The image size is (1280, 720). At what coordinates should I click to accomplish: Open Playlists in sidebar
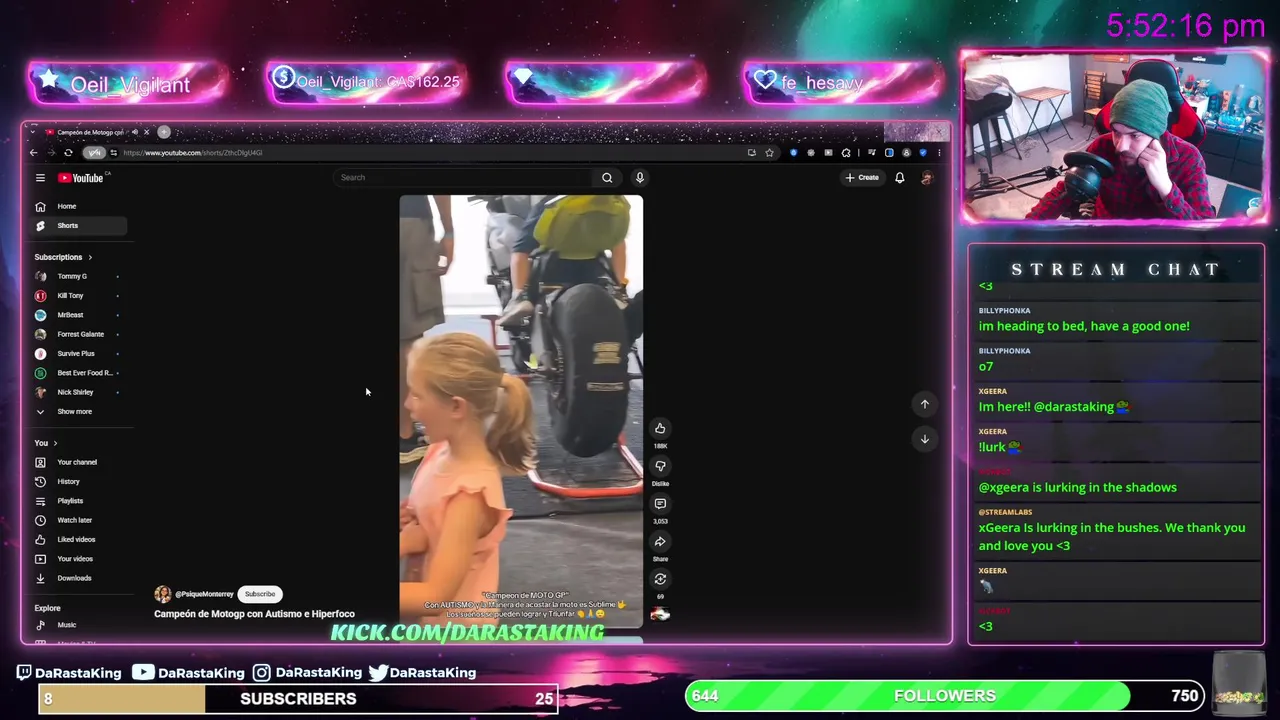click(78, 501)
